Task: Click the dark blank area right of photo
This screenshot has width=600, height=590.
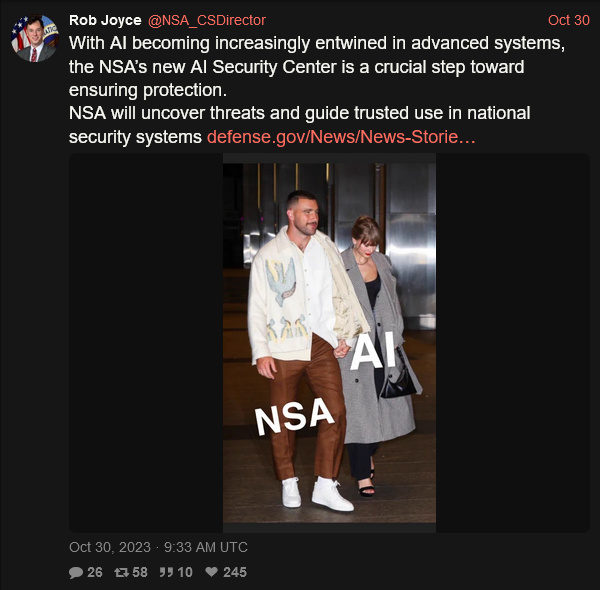Action: click(x=513, y=343)
